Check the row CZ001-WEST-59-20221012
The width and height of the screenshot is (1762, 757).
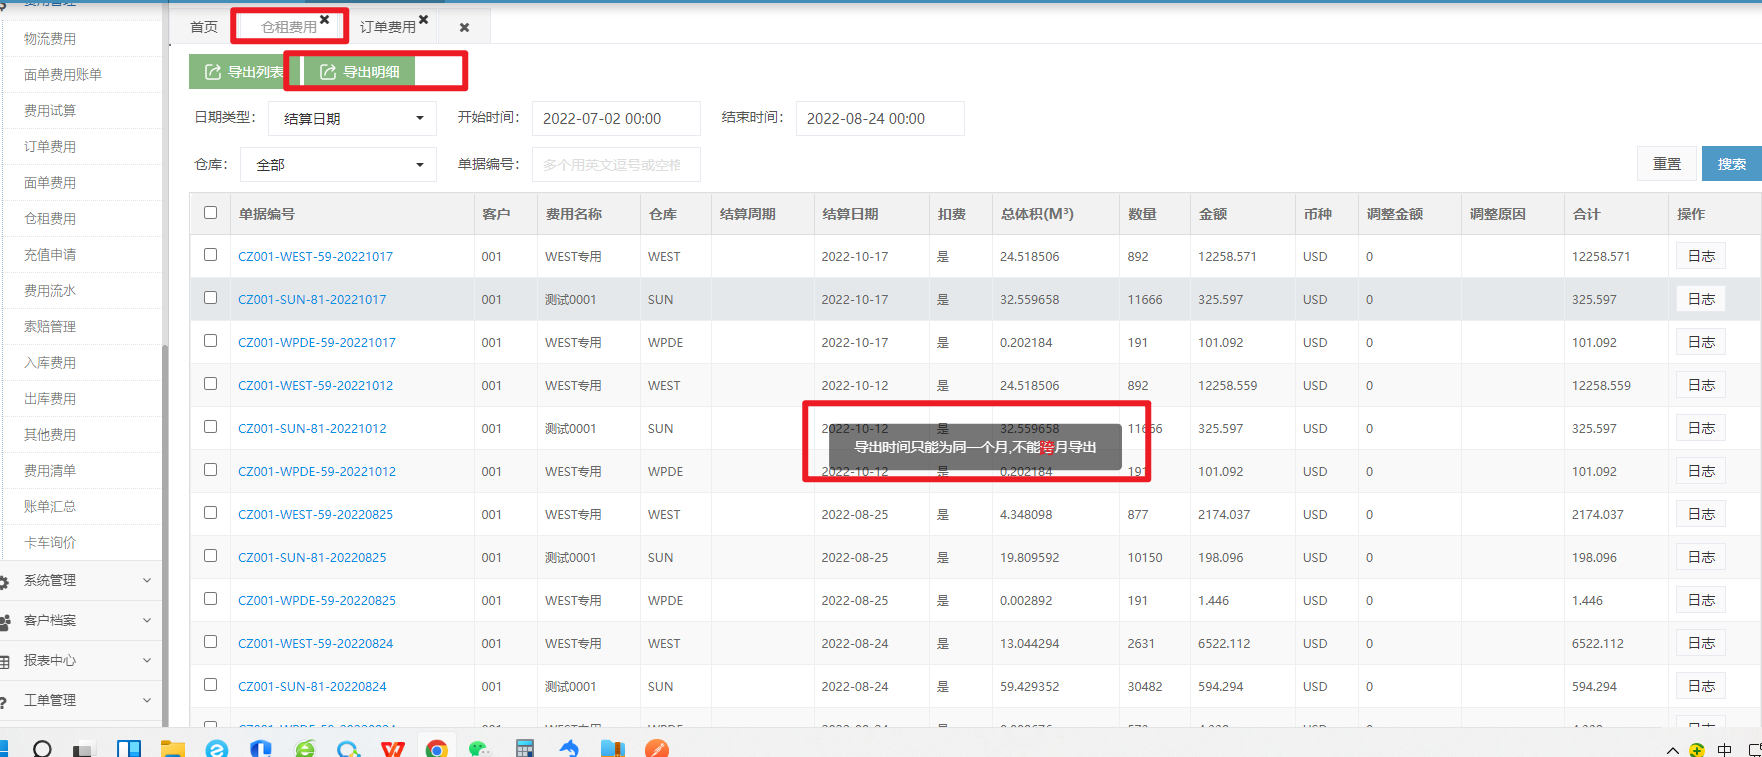pos(210,384)
